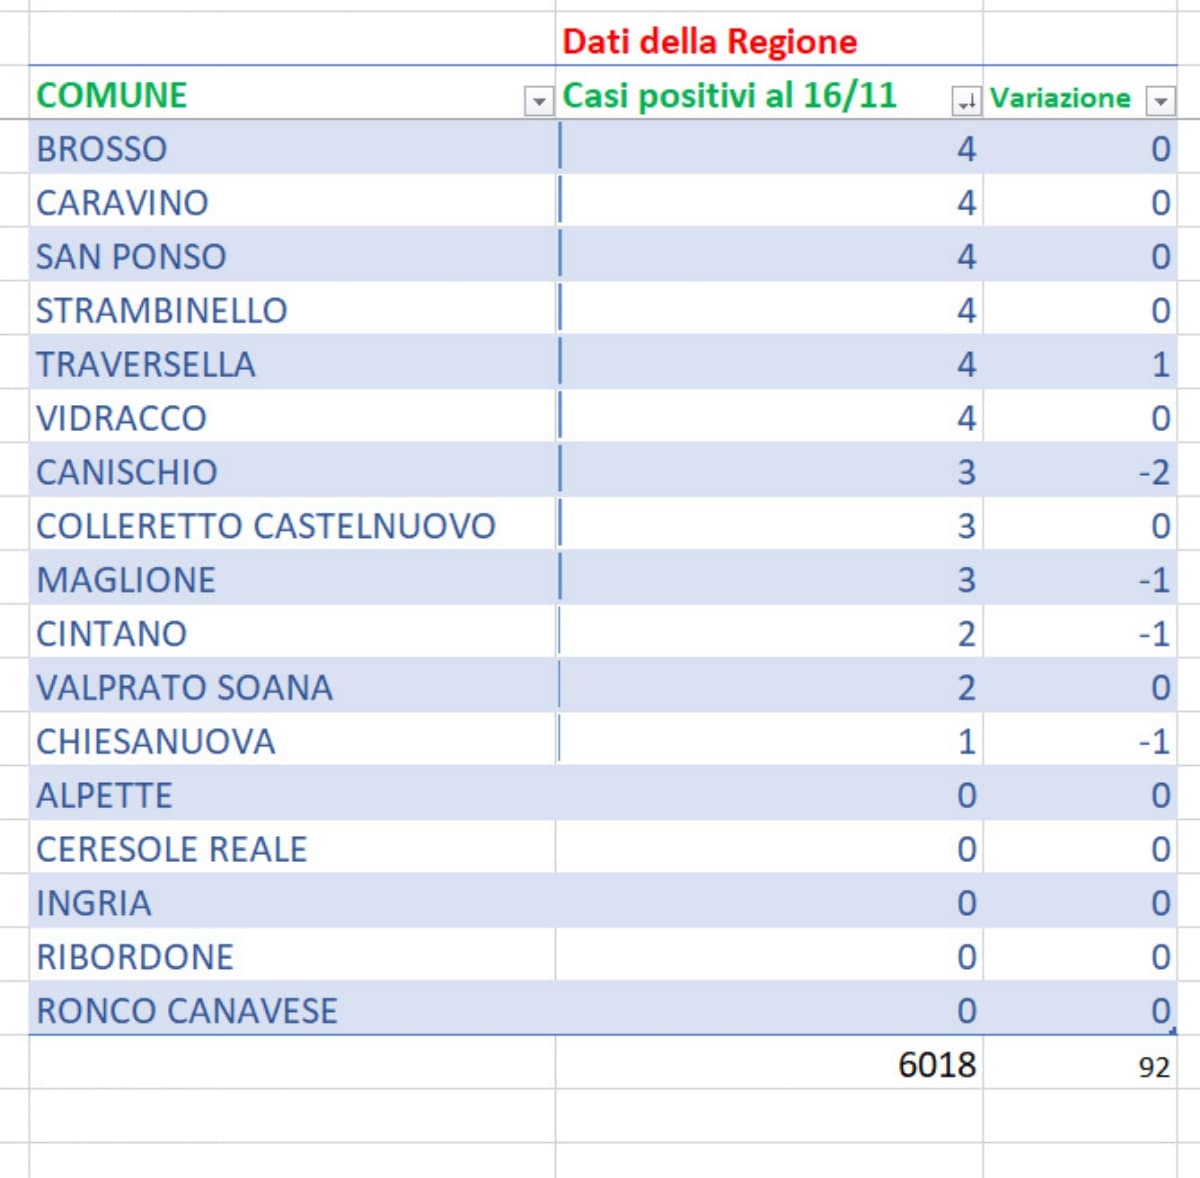
Task: Select the CARAVINO cell
Action: (122, 203)
